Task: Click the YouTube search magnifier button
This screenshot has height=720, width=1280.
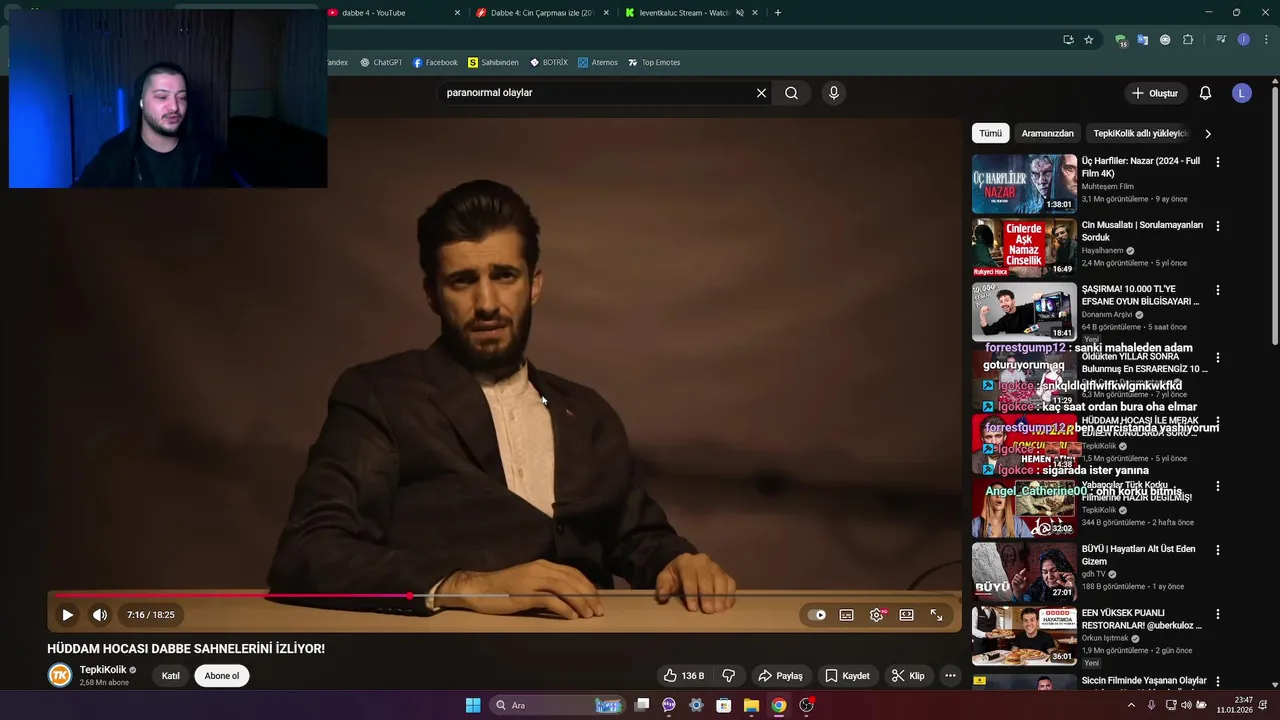Action: (x=791, y=93)
